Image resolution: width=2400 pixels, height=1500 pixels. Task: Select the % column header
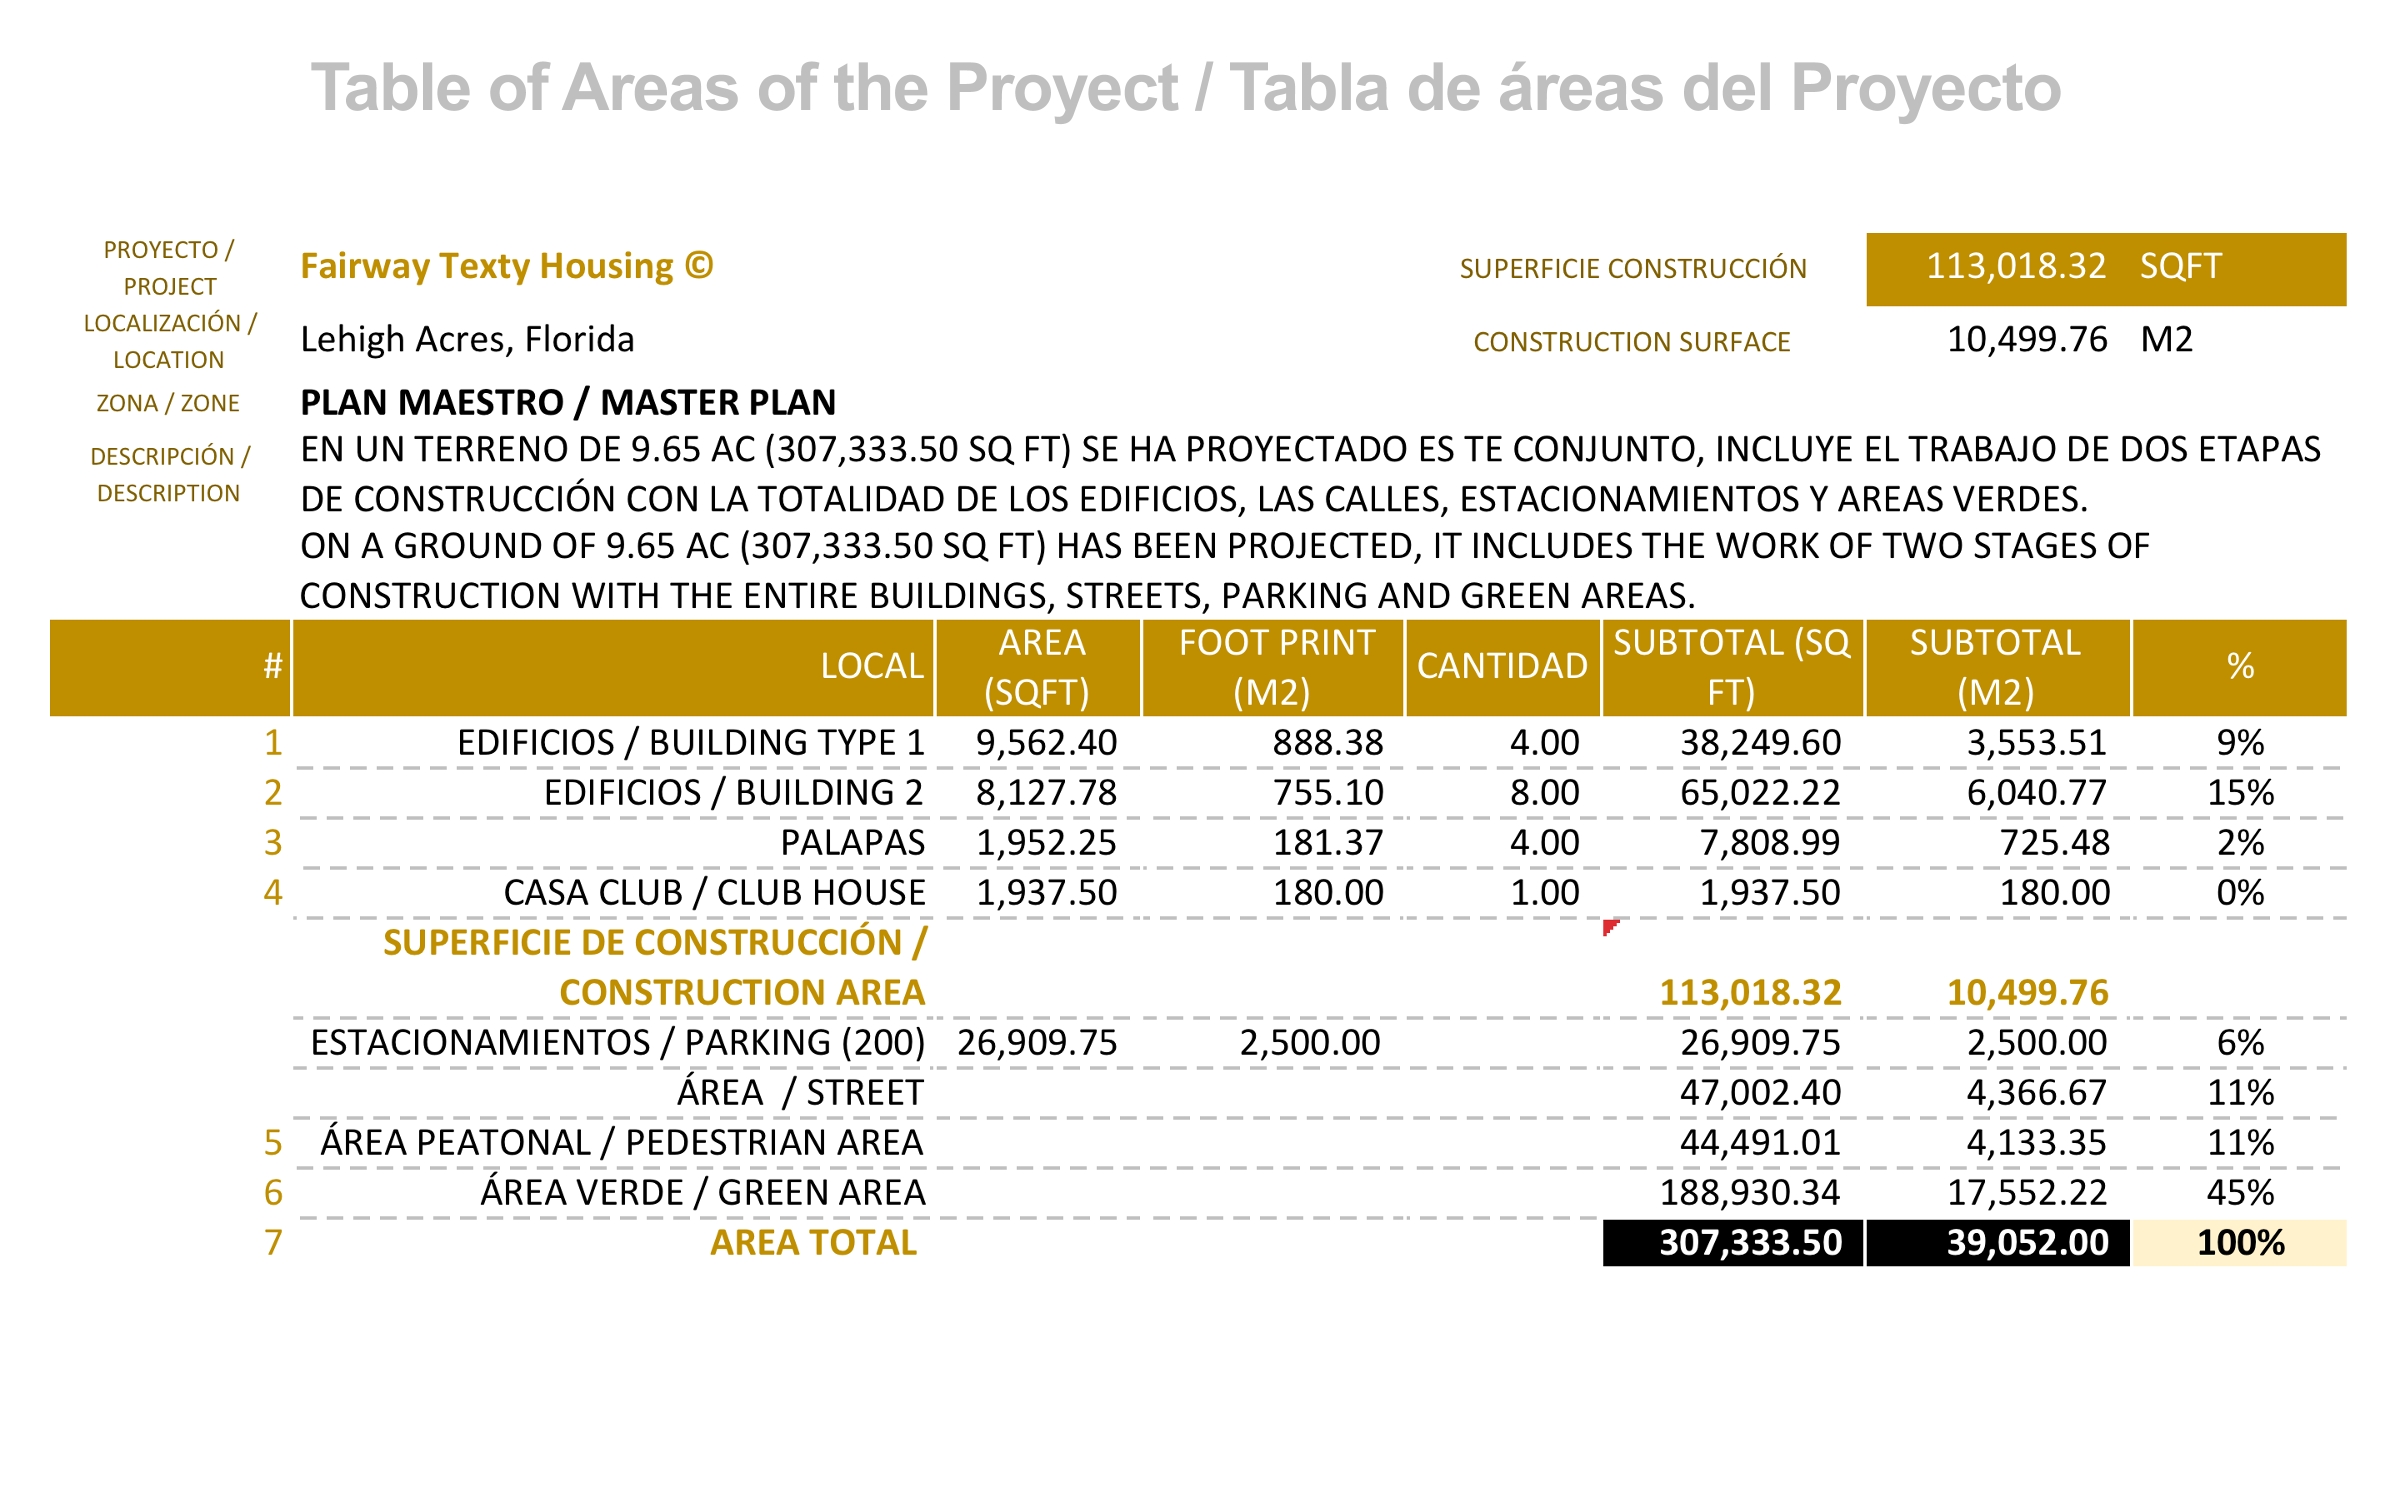tap(2240, 667)
